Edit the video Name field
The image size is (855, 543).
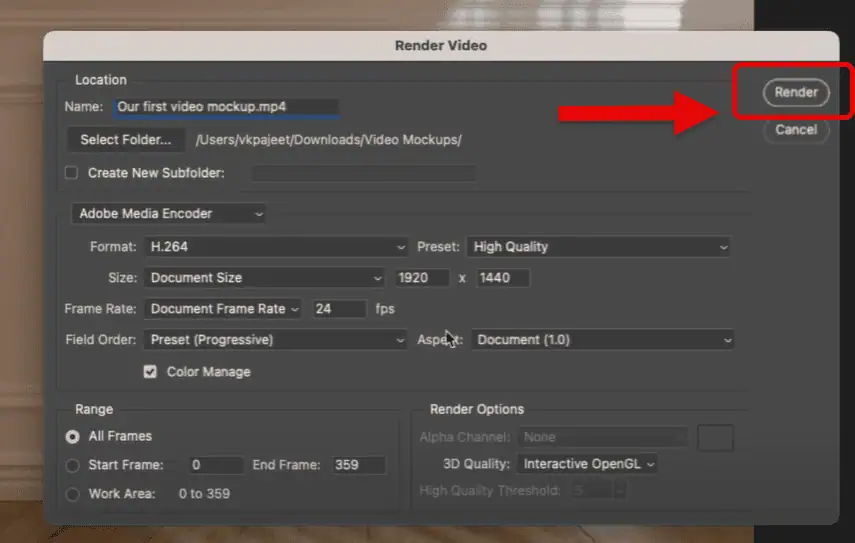225,107
